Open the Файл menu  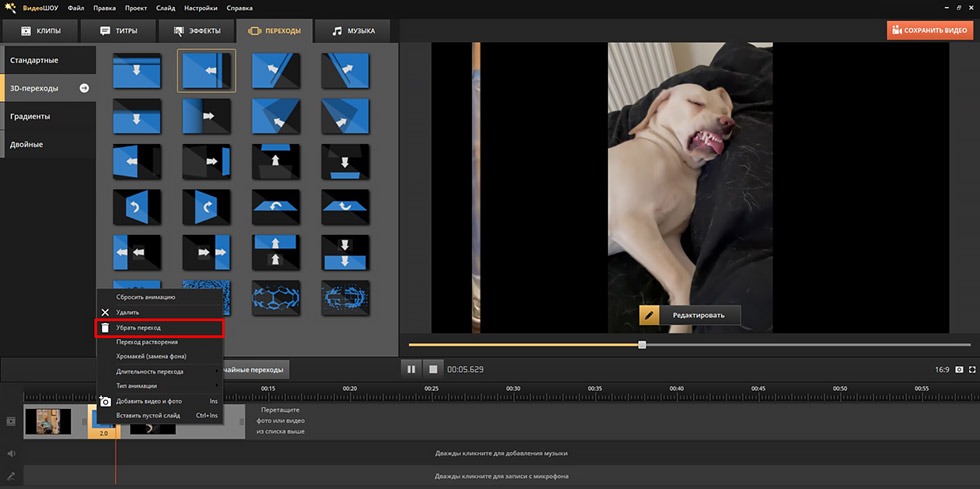pyautogui.click(x=76, y=8)
